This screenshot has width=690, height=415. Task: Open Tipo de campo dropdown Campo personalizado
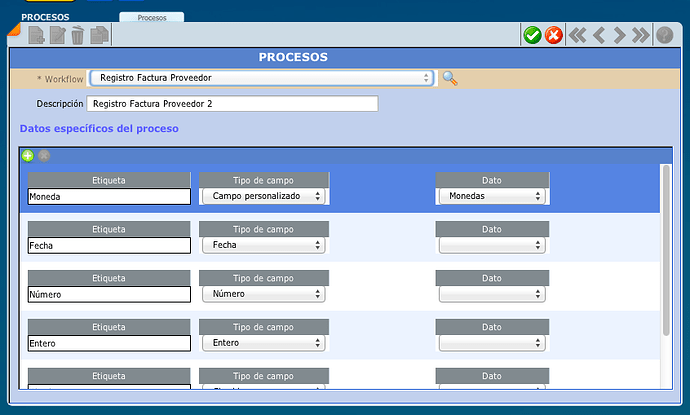pyautogui.click(x=264, y=196)
